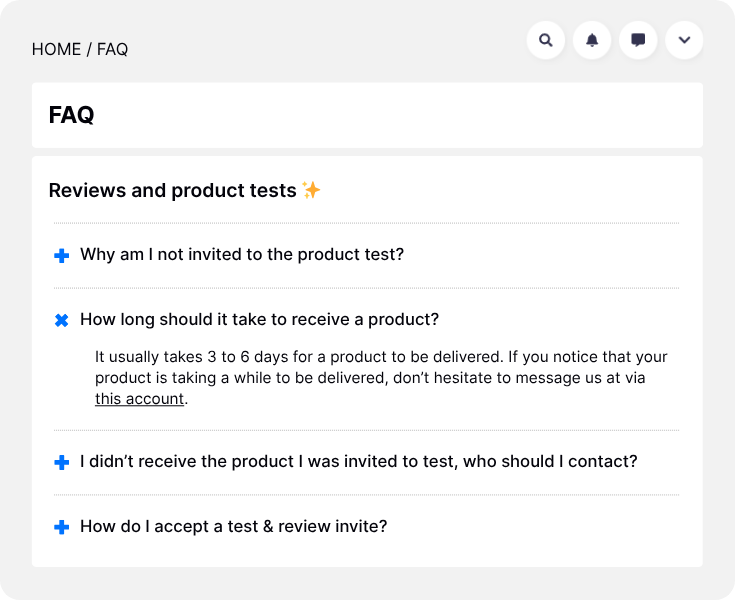Click the bold FAQ page title

click(71, 115)
